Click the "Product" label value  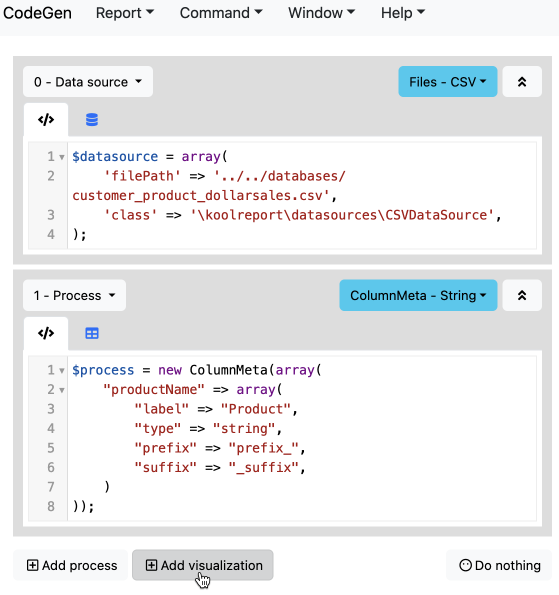tap(256, 409)
